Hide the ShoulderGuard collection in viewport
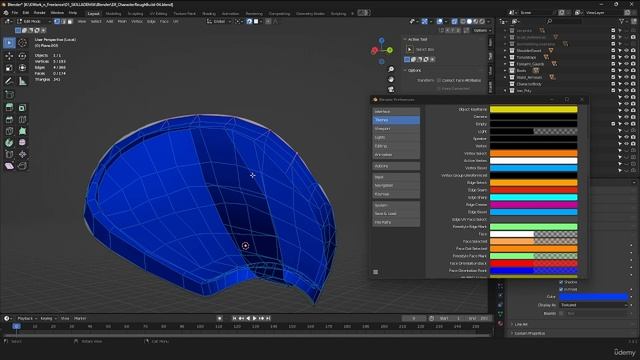This screenshot has height=360, width=640. [627, 51]
